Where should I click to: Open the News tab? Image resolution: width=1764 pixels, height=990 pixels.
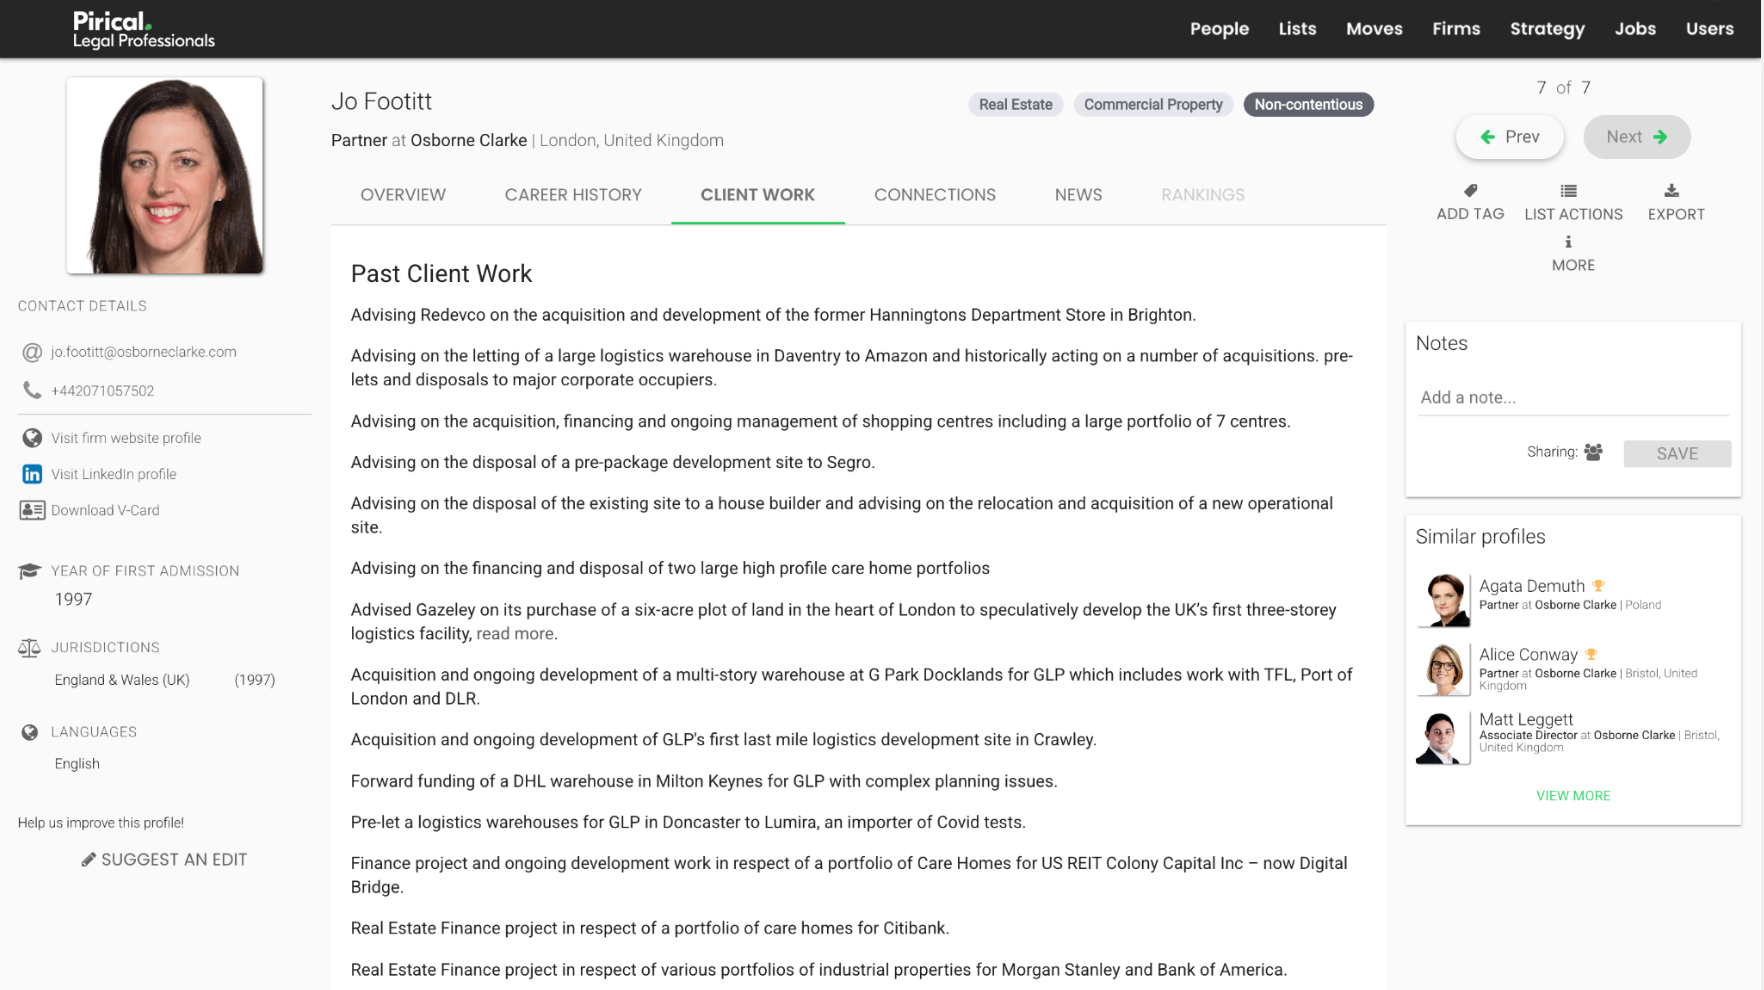point(1078,195)
